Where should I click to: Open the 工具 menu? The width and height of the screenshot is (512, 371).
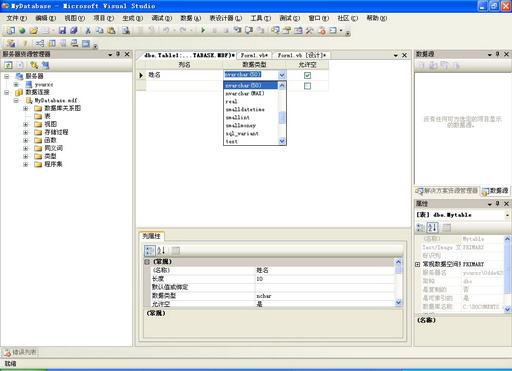(261, 18)
